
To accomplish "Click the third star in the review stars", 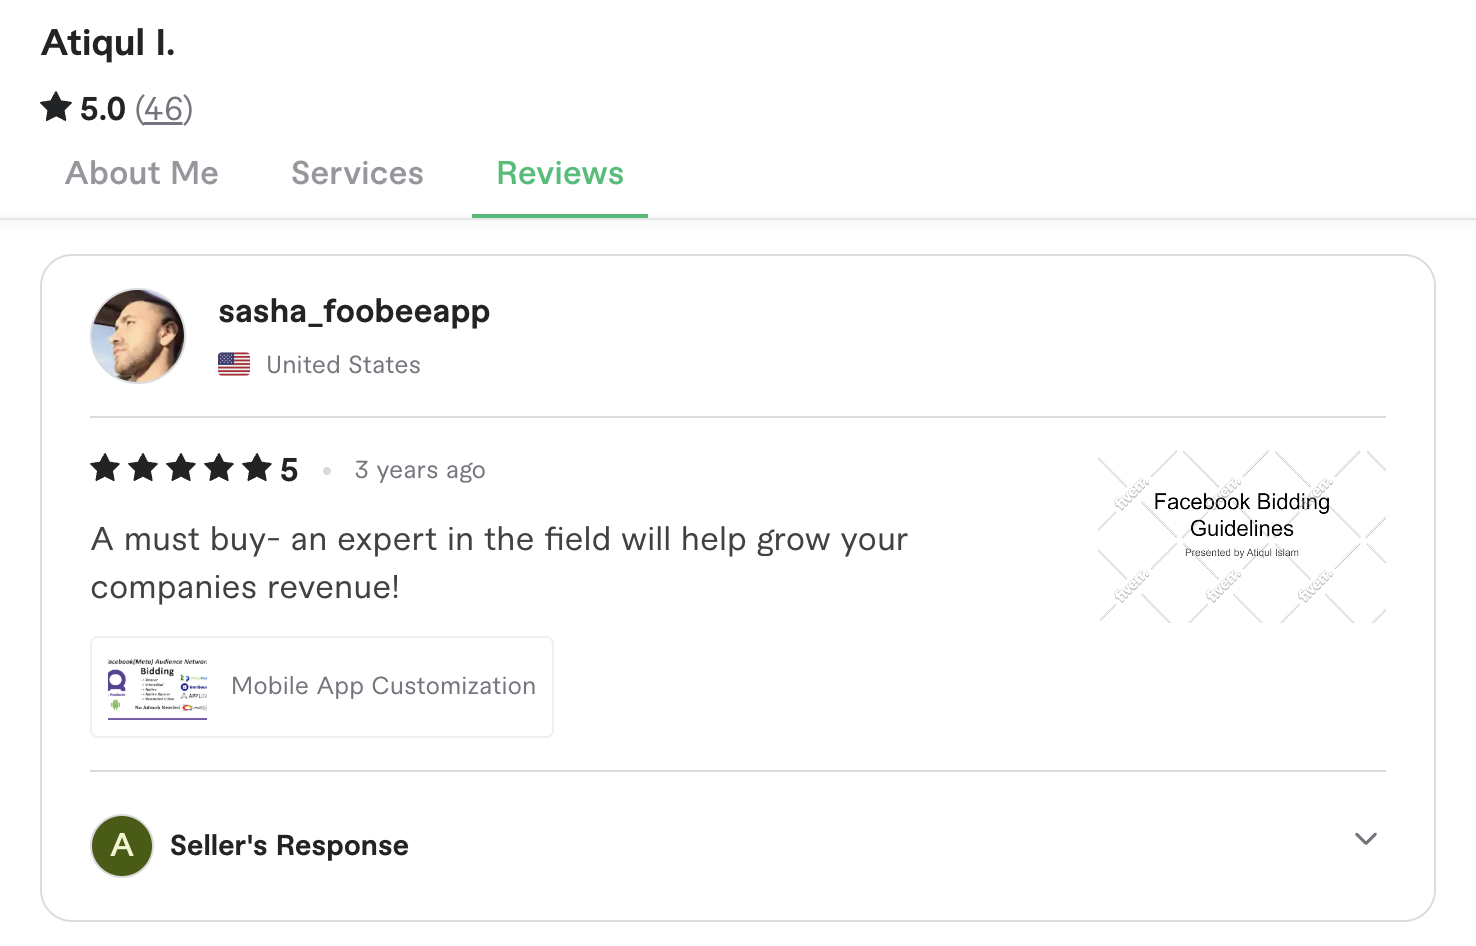I will coord(181,467).
